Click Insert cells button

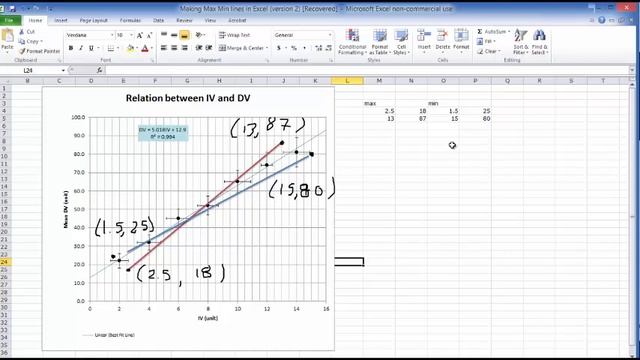(424, 42)
